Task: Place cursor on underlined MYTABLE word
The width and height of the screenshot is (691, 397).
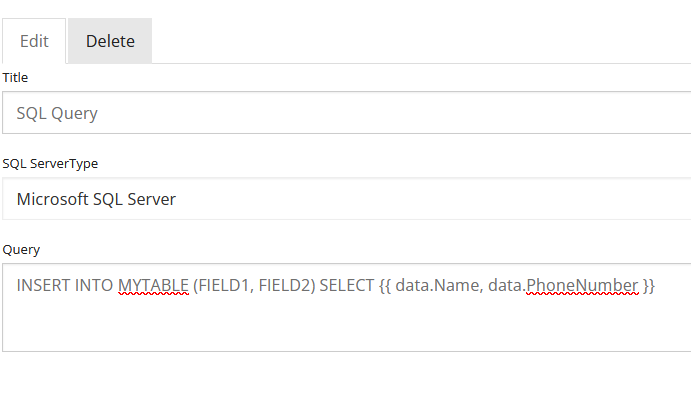Action: click(153, 286)
